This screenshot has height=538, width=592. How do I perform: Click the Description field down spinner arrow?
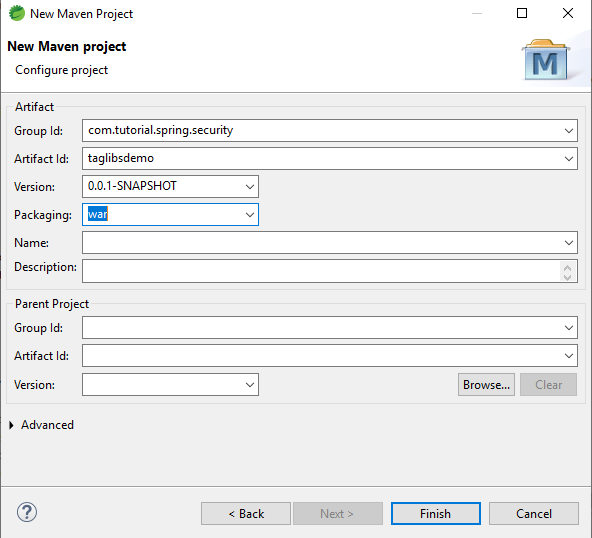[x=567, y=277]
